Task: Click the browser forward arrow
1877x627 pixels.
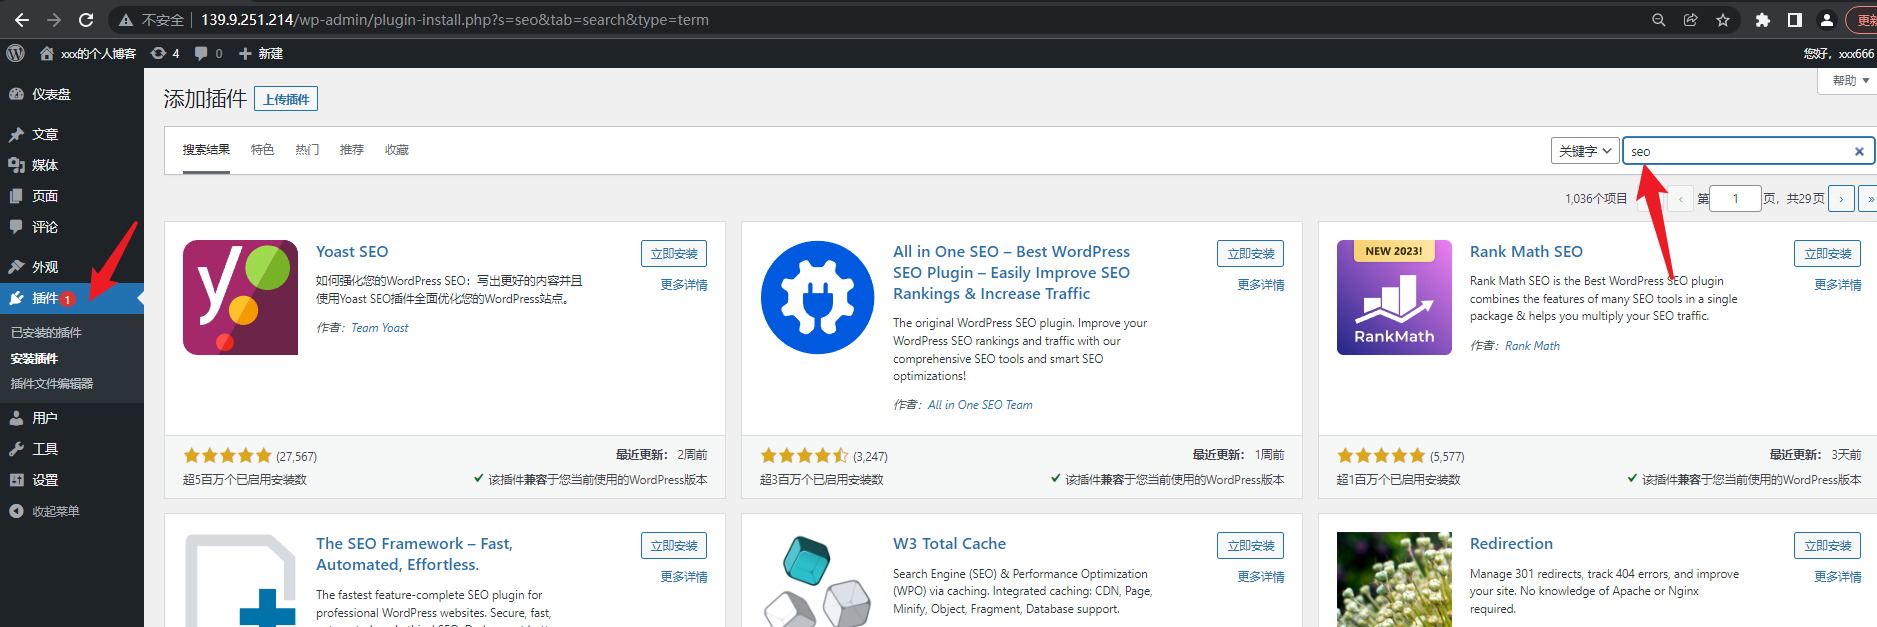Action: (x=54, y=20)
